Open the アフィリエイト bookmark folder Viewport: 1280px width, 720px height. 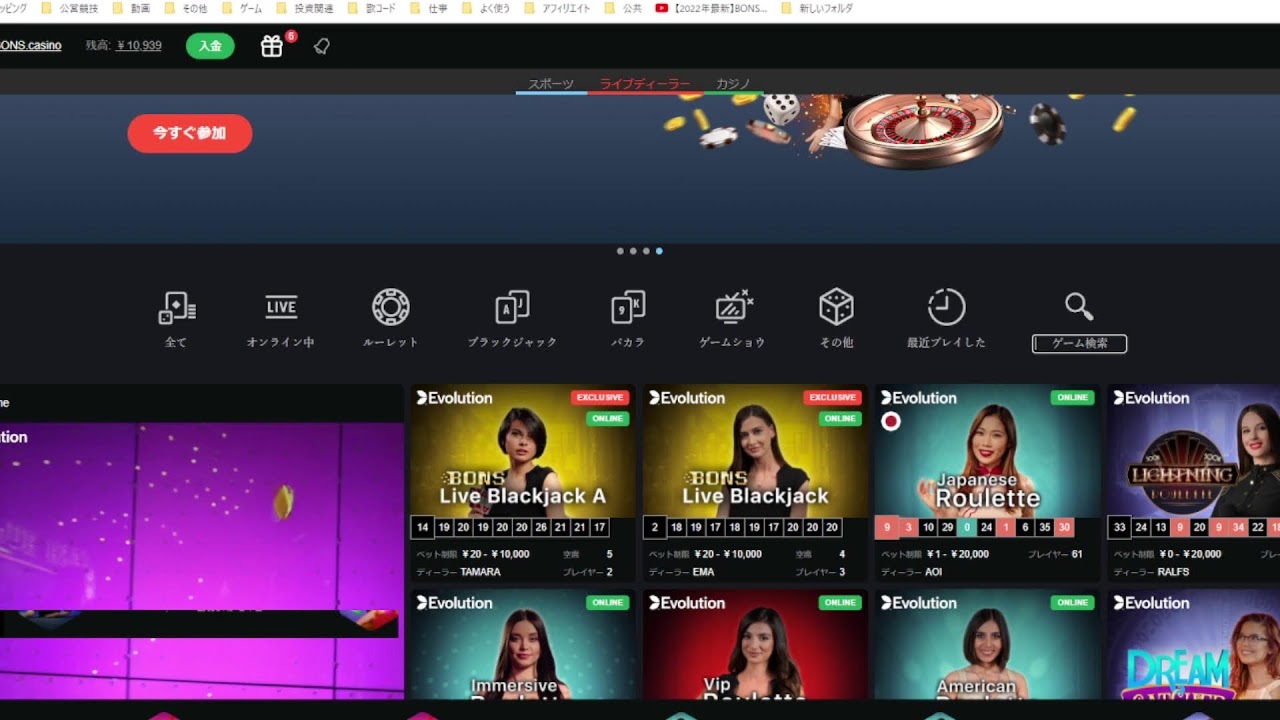coord(556,8)
